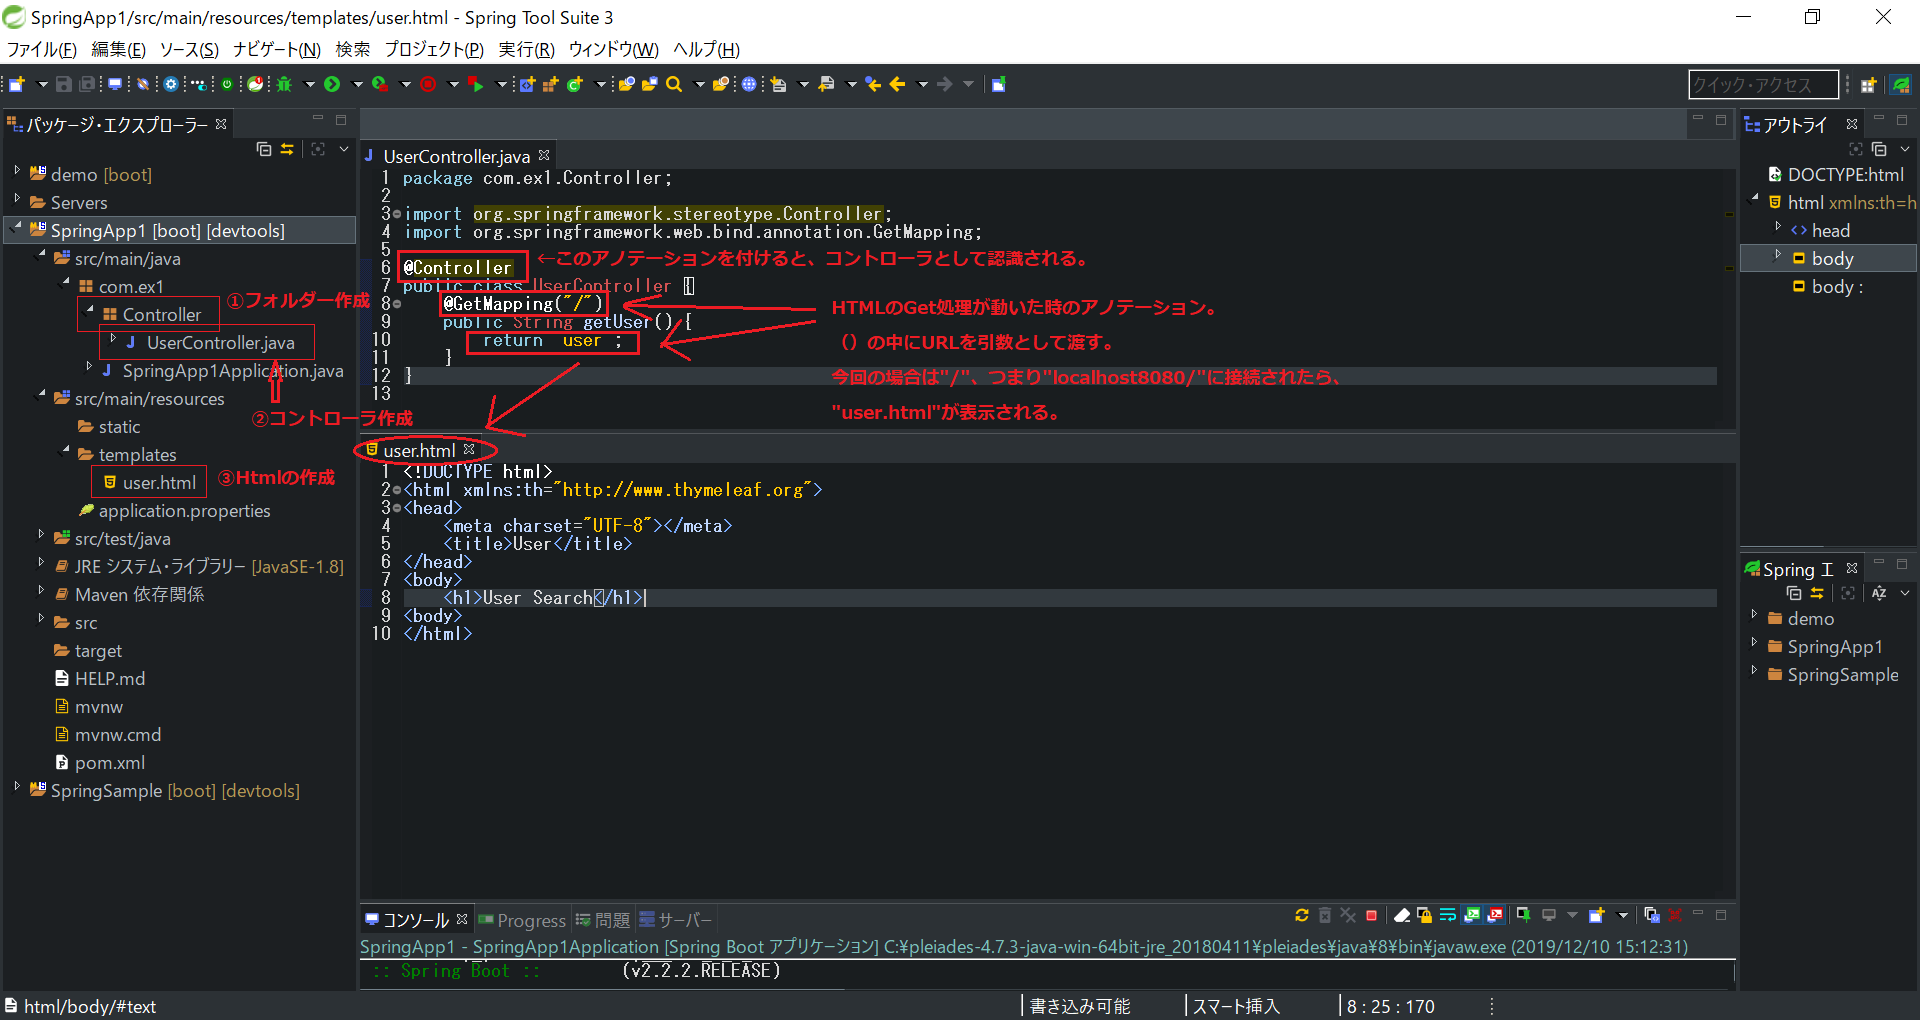
Task: Click the console Clear eraser icon
Action: (x=1402, y=915)
